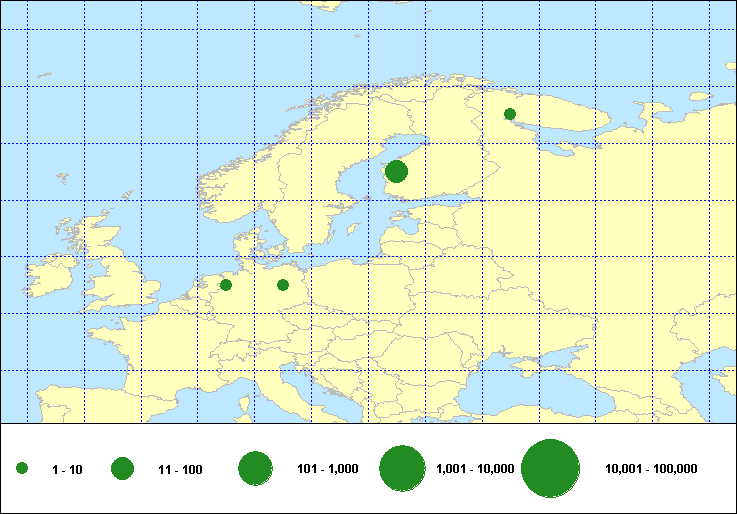This screenshot has width=737, height=514.
Task: Click the legend circle for 101 - 1,000
Action: tap(256, 468)
